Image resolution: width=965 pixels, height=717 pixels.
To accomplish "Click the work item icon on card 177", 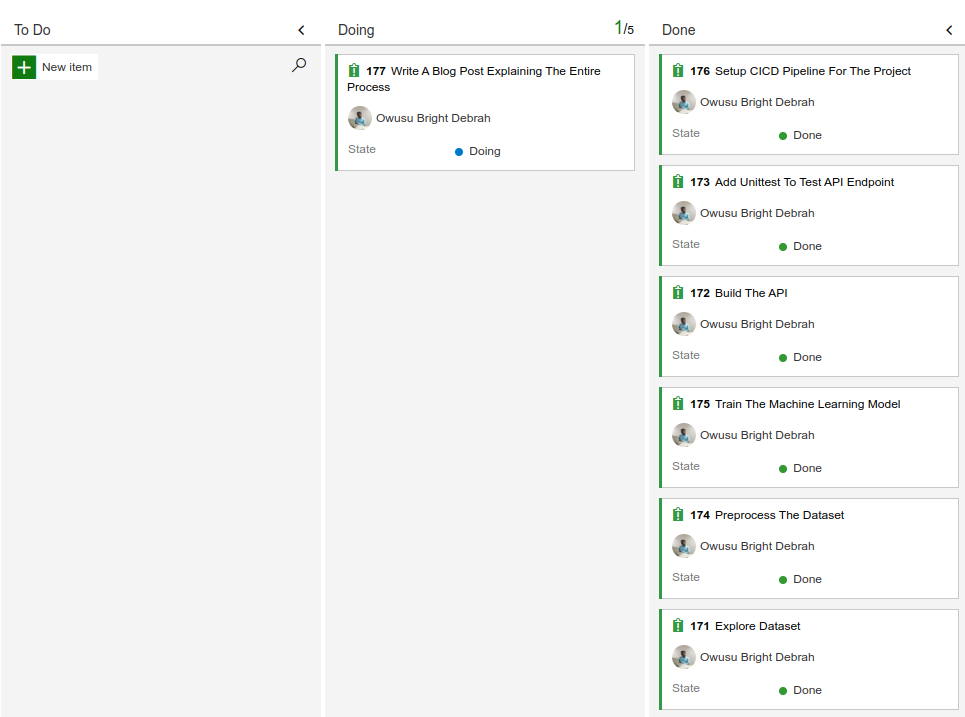I will [x=354, y=71].
